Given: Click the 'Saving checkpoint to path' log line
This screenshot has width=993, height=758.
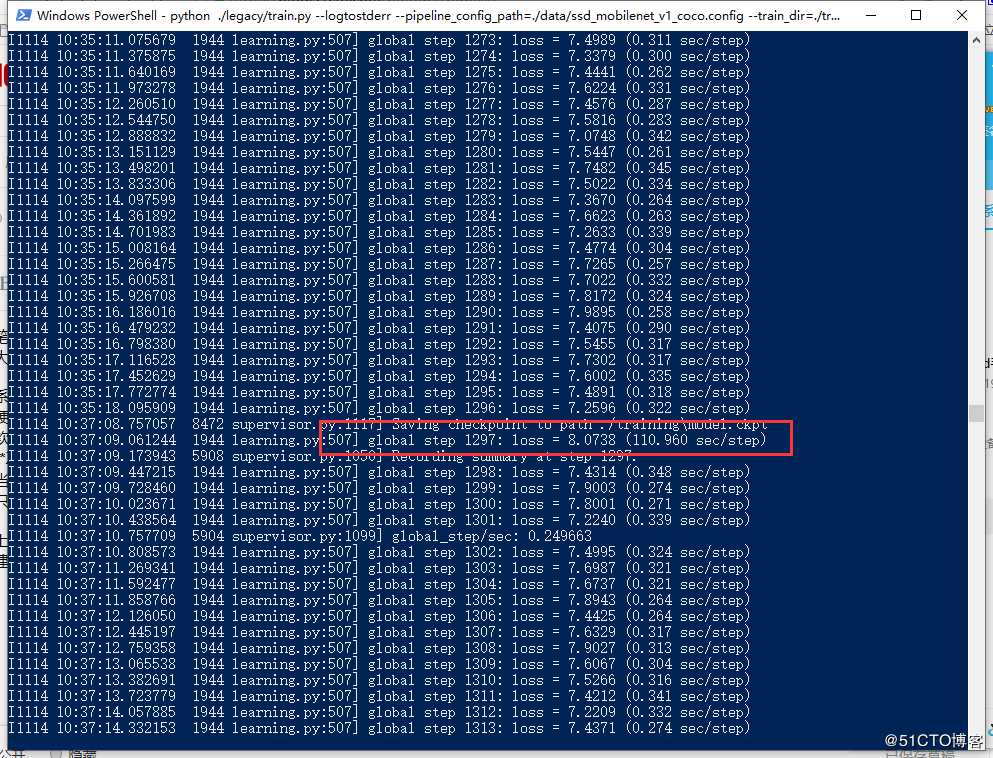Looking at the screenshot, I should click(x=388, y=424).
